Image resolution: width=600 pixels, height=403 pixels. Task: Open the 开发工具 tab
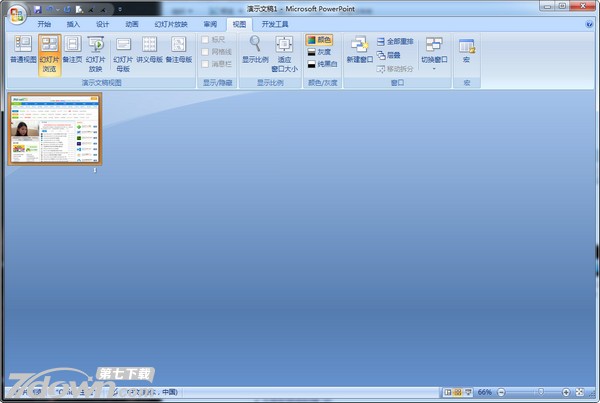point(275,24)
